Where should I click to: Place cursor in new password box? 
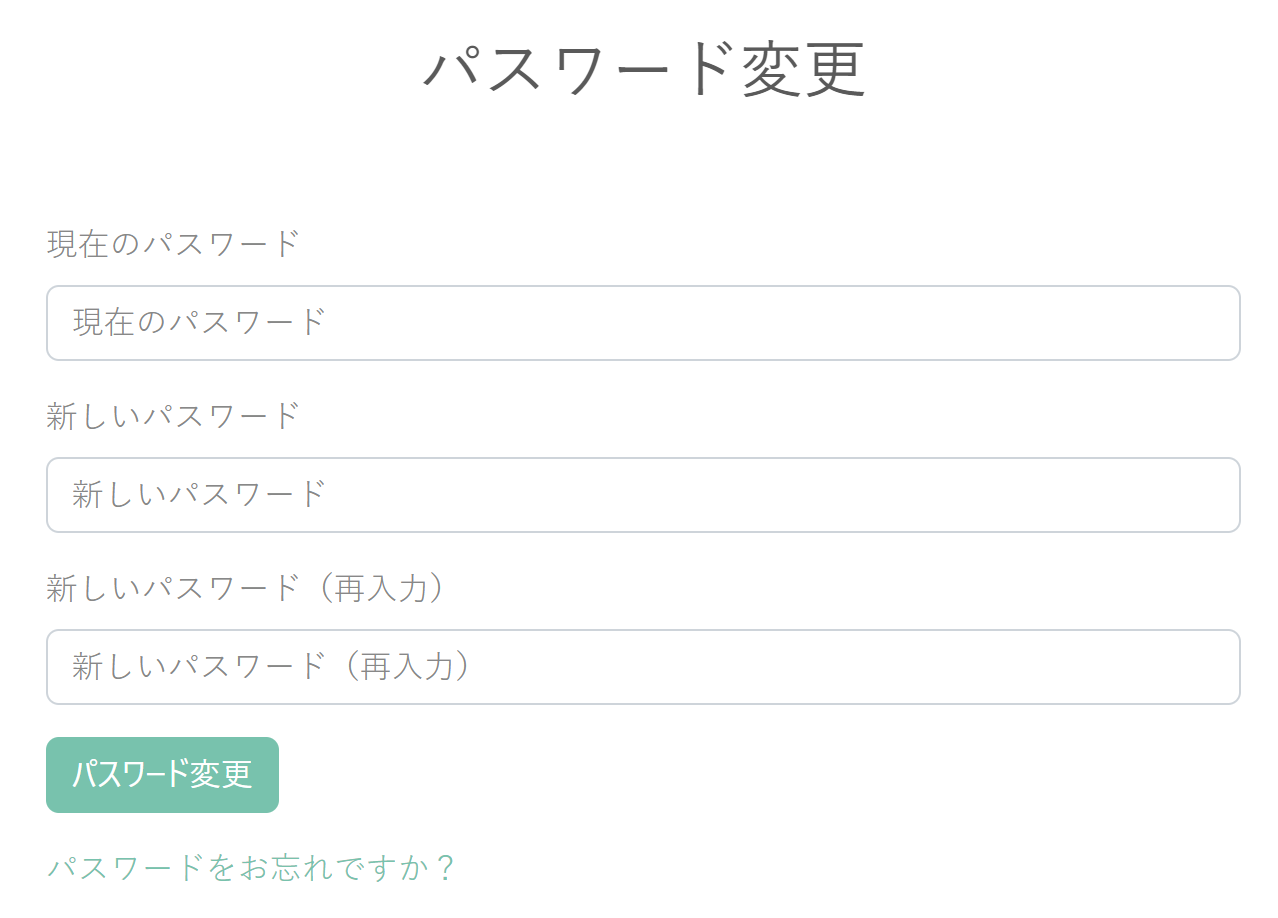pyautogui.click(x=642, y=495)
